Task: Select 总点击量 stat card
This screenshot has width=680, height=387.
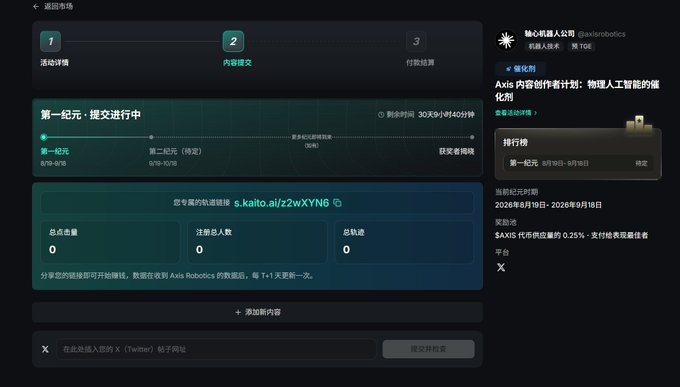Action: [110, 242]
